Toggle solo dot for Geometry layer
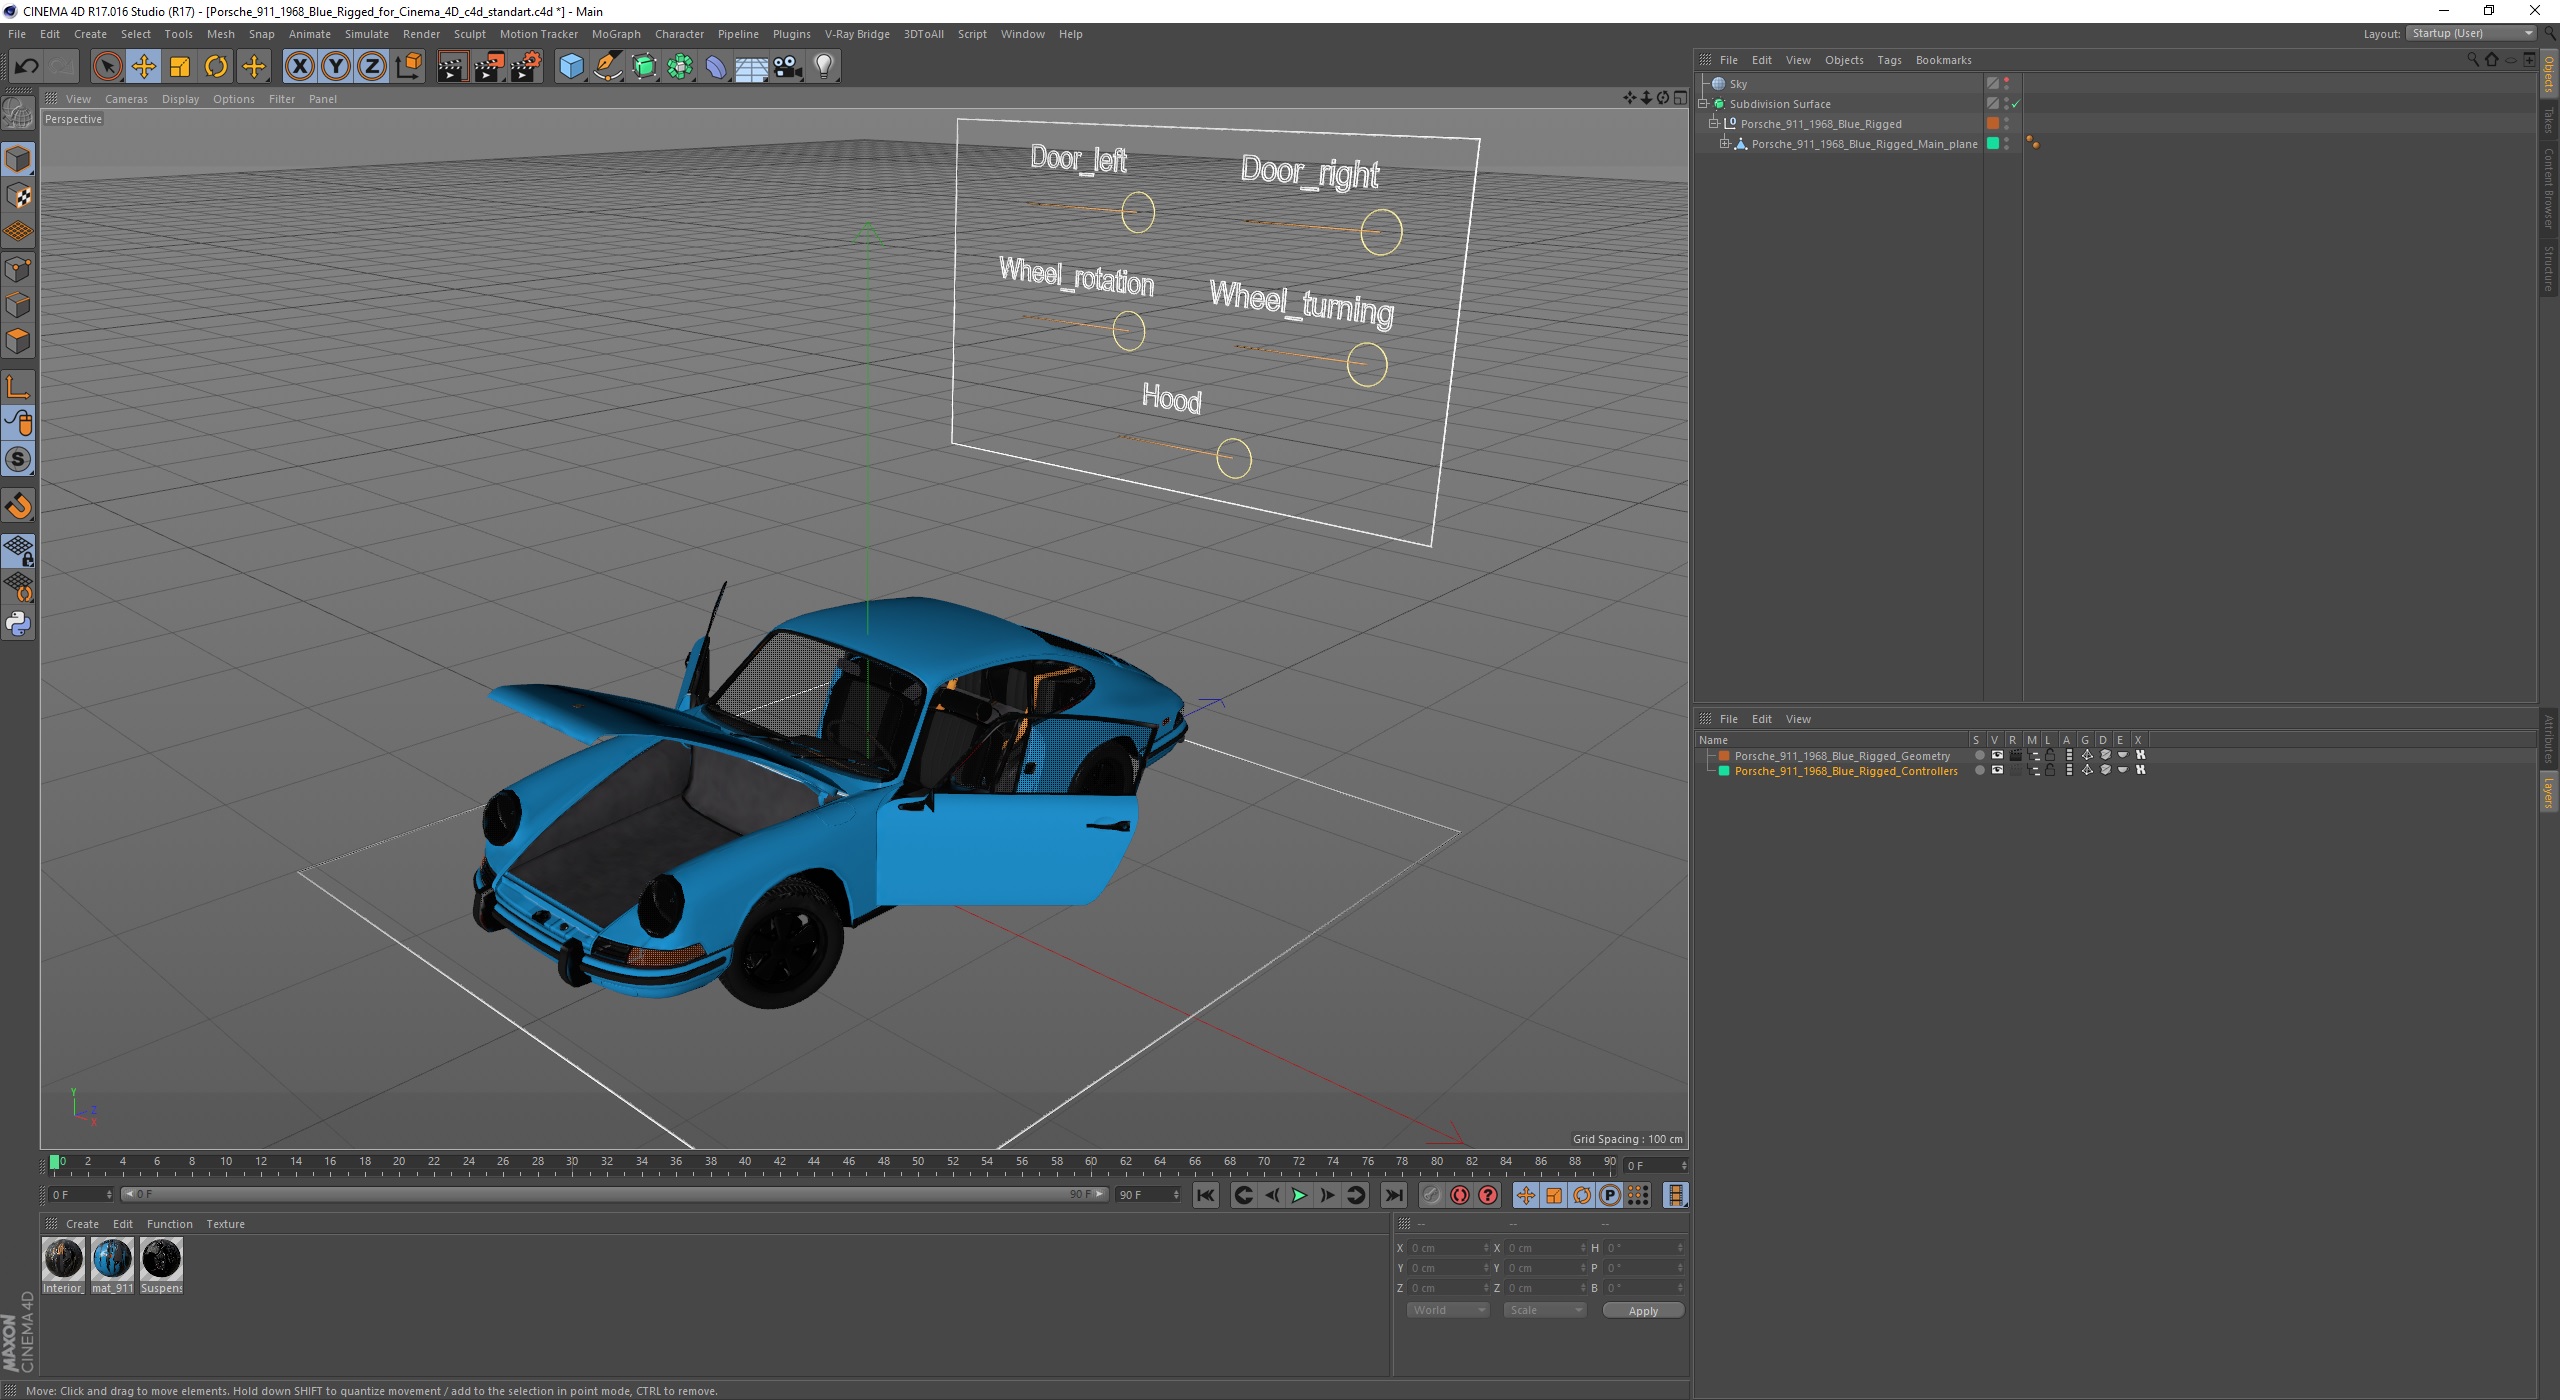This screenshot has width=2560, height=1400. (x=1979, y=756)
